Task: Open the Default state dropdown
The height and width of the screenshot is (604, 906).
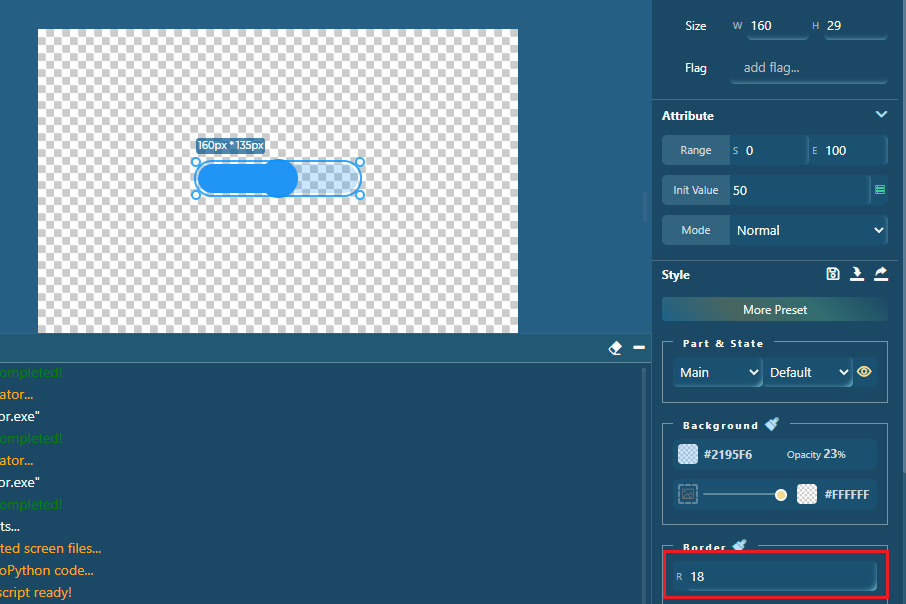Action: 808,373
